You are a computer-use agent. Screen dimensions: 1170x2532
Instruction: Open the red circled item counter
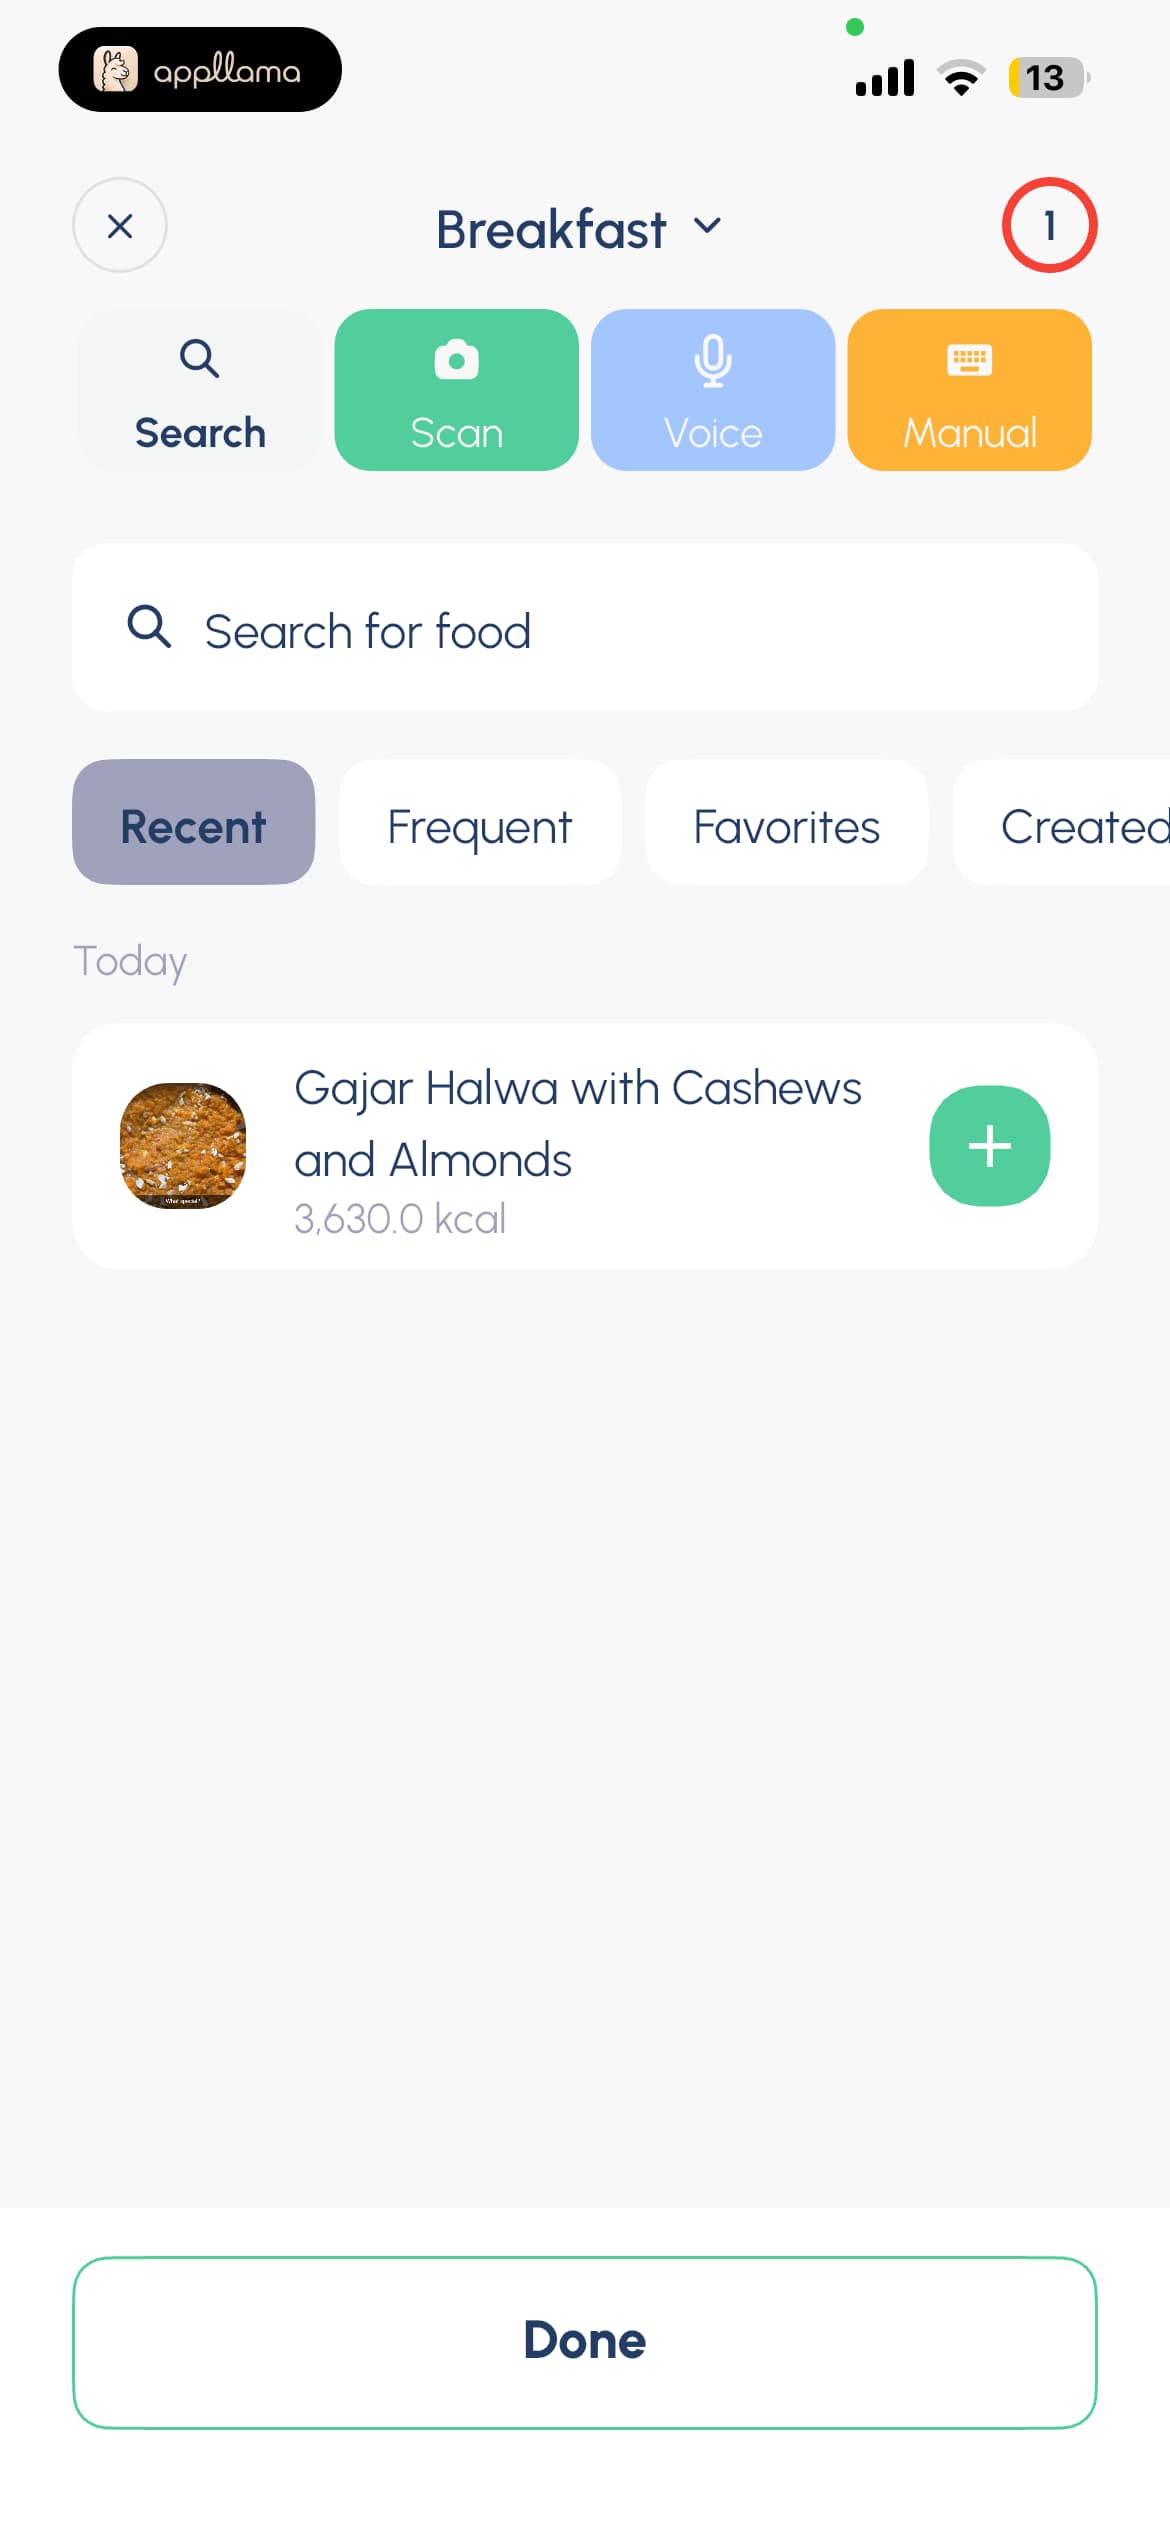1049,226
